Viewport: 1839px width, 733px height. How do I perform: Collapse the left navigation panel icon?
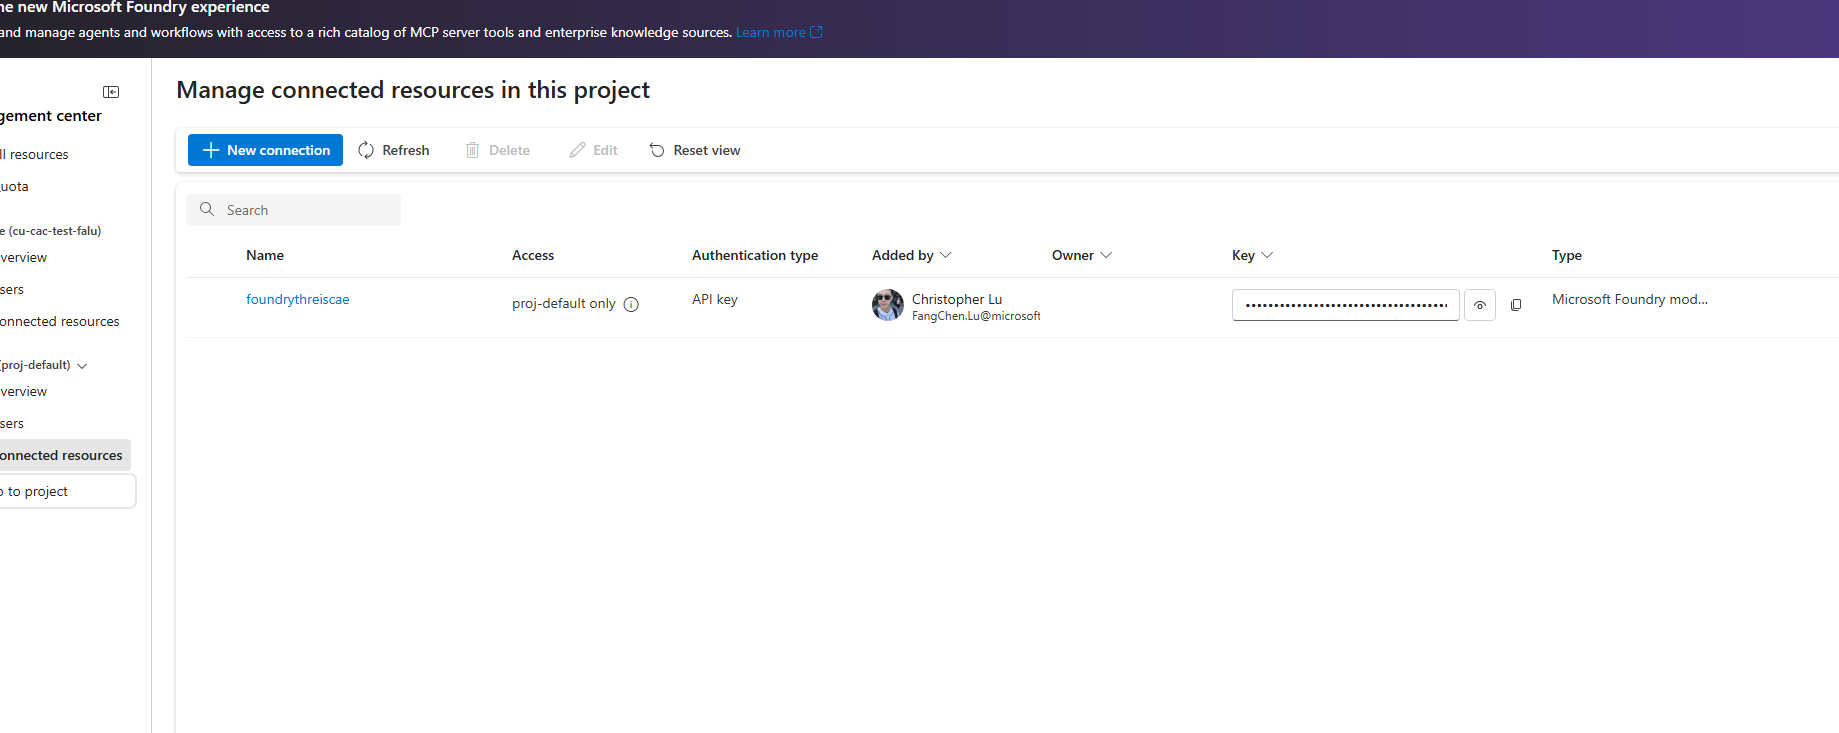pos(111,92)
